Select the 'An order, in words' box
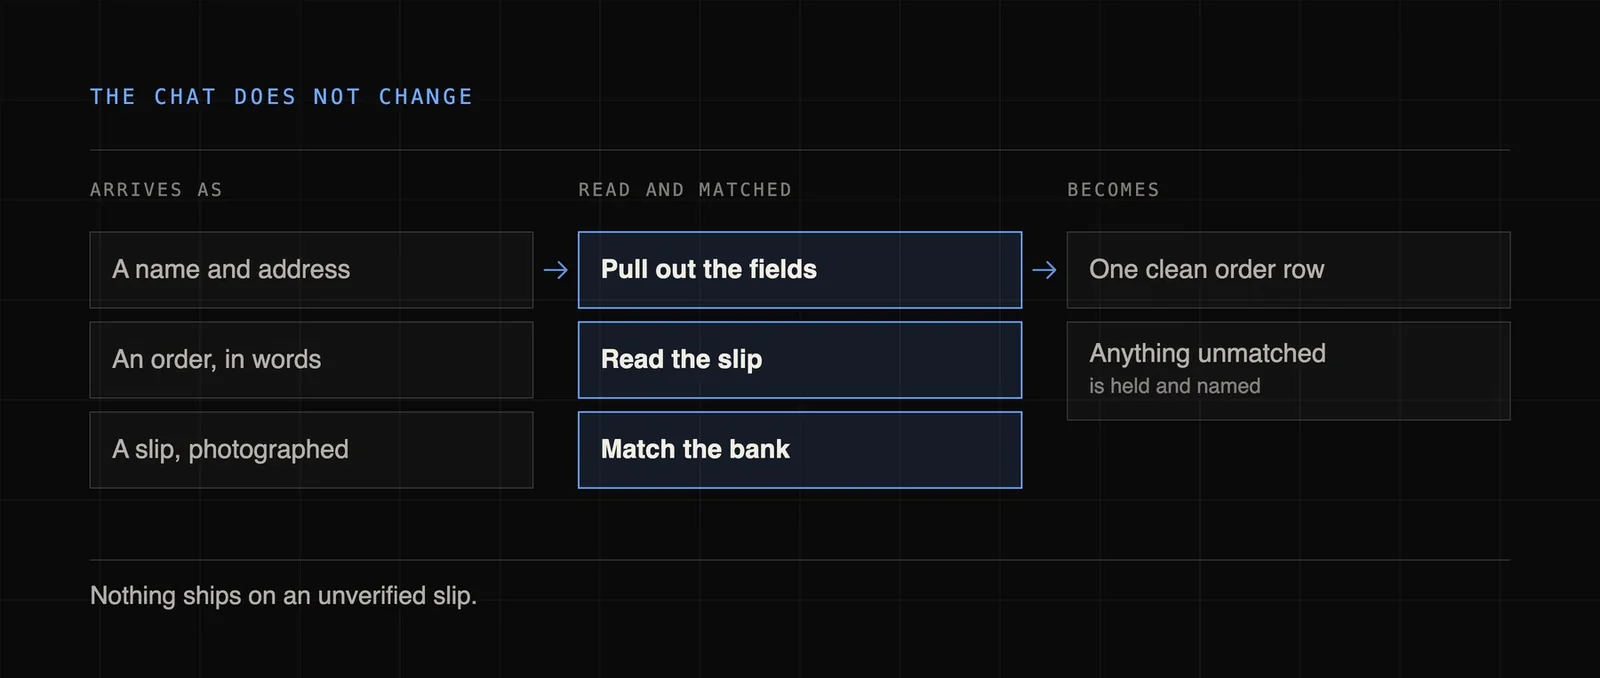This screenshot has height=678, width=1600. [311, 360]
